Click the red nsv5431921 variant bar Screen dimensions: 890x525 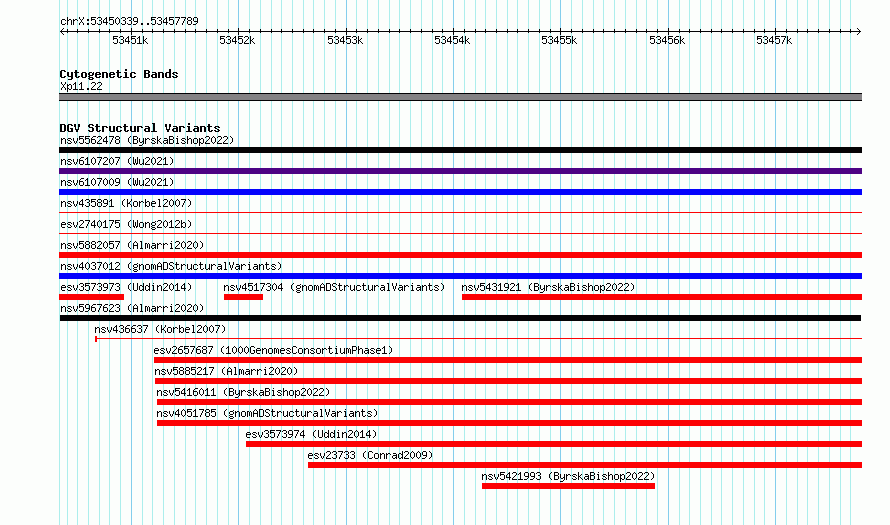(662, 297)
